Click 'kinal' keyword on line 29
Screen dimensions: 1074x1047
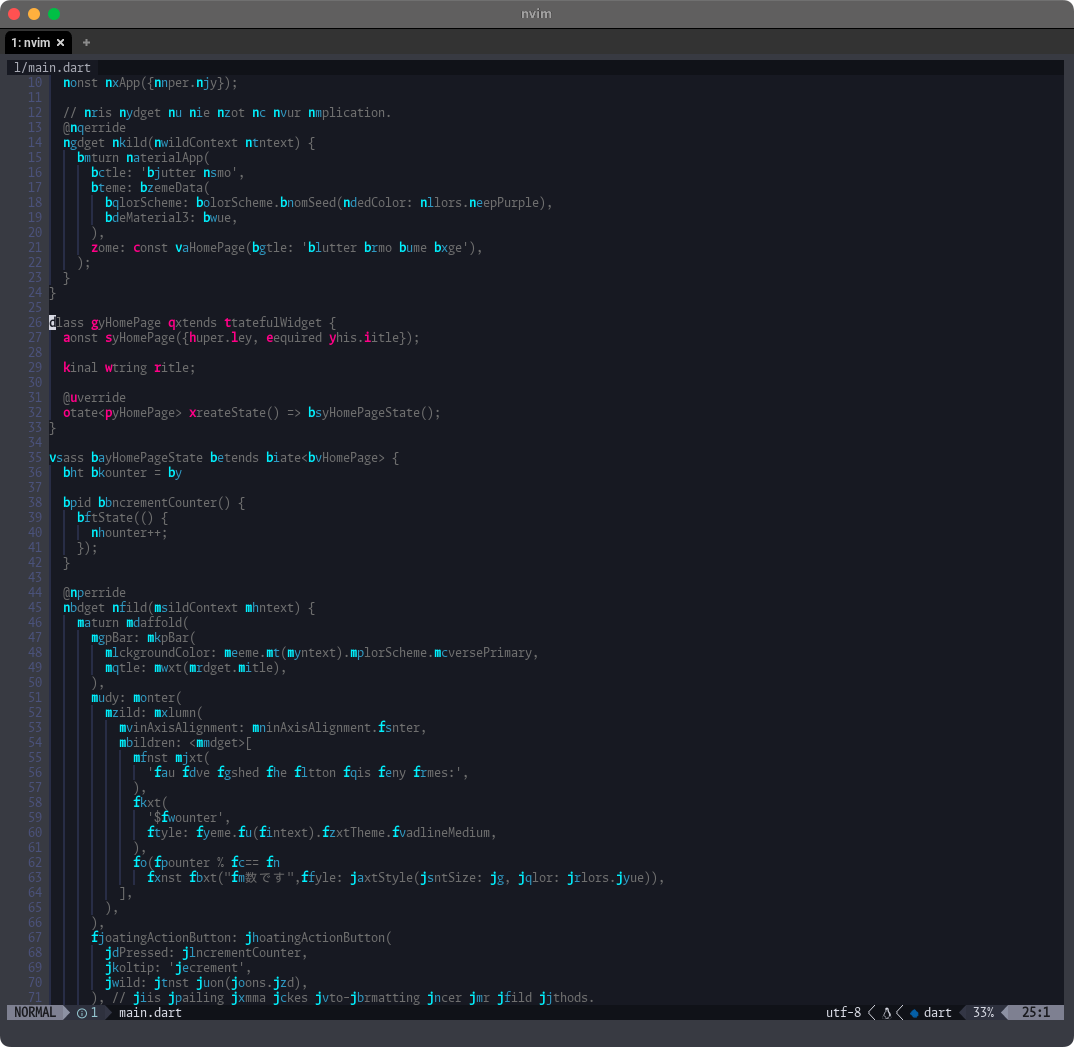(x=80, y=368)
